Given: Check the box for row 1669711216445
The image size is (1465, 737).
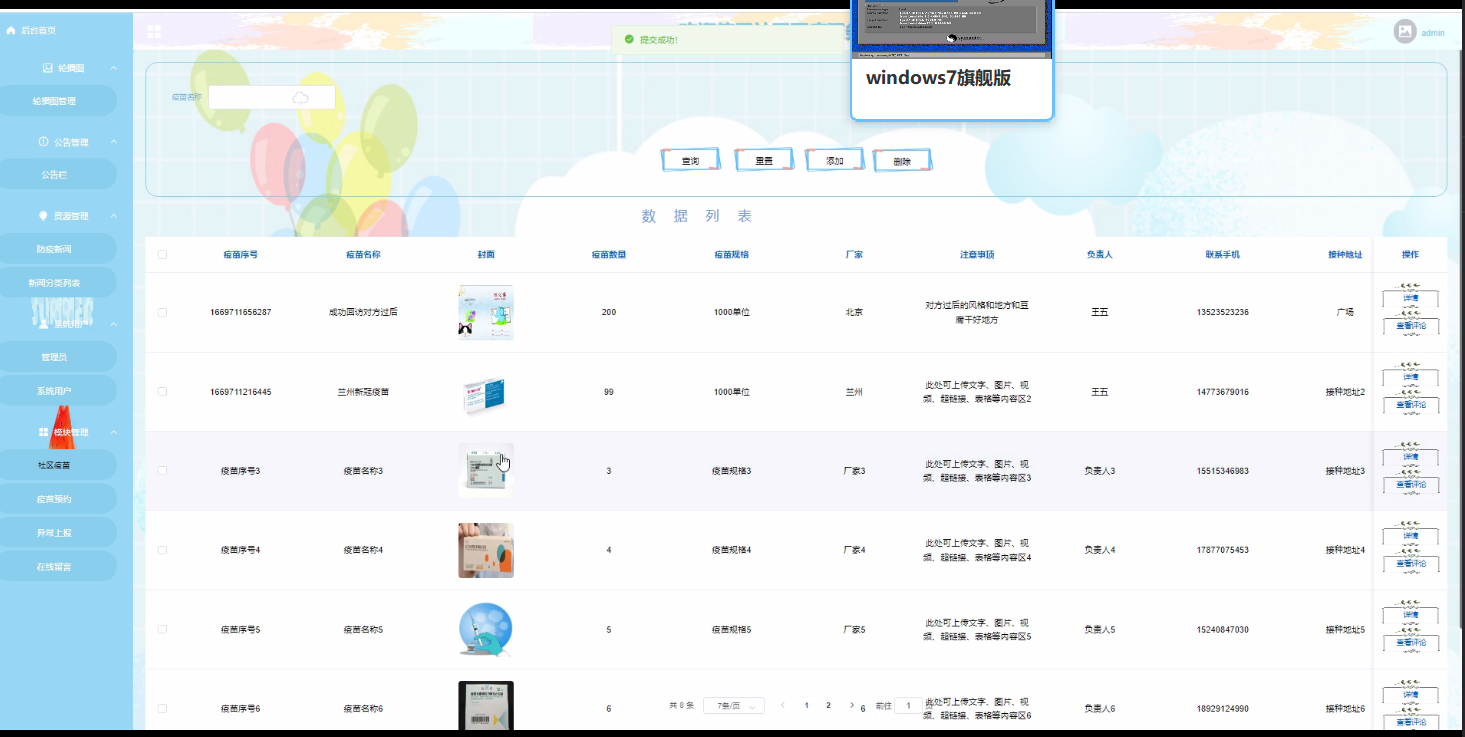Looking at the screenshot, I should point(162,391).
